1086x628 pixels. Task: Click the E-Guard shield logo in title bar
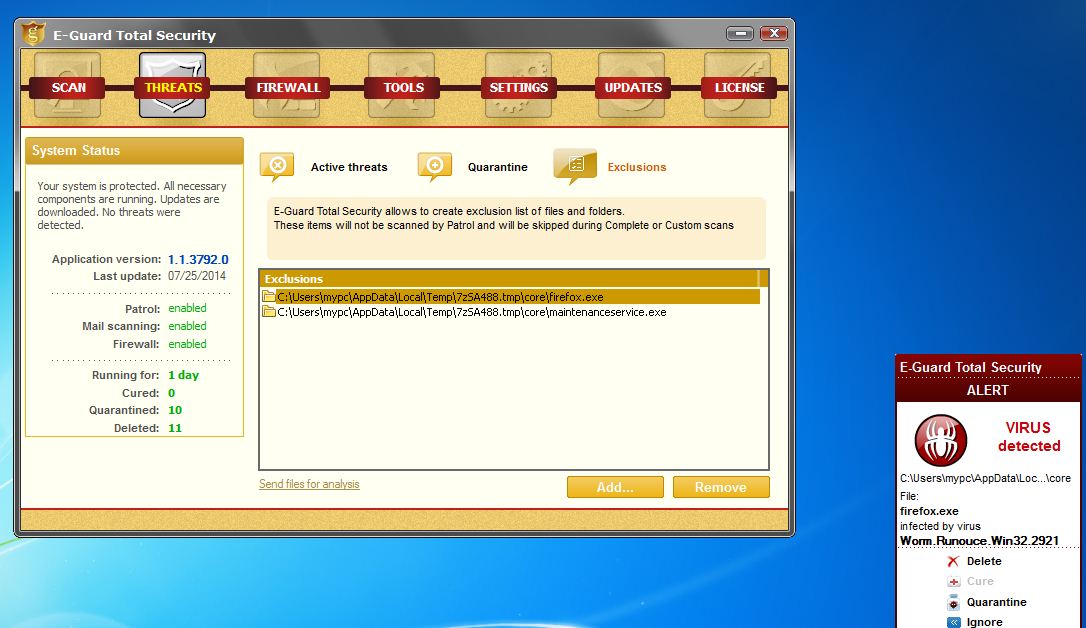[33, 33]
